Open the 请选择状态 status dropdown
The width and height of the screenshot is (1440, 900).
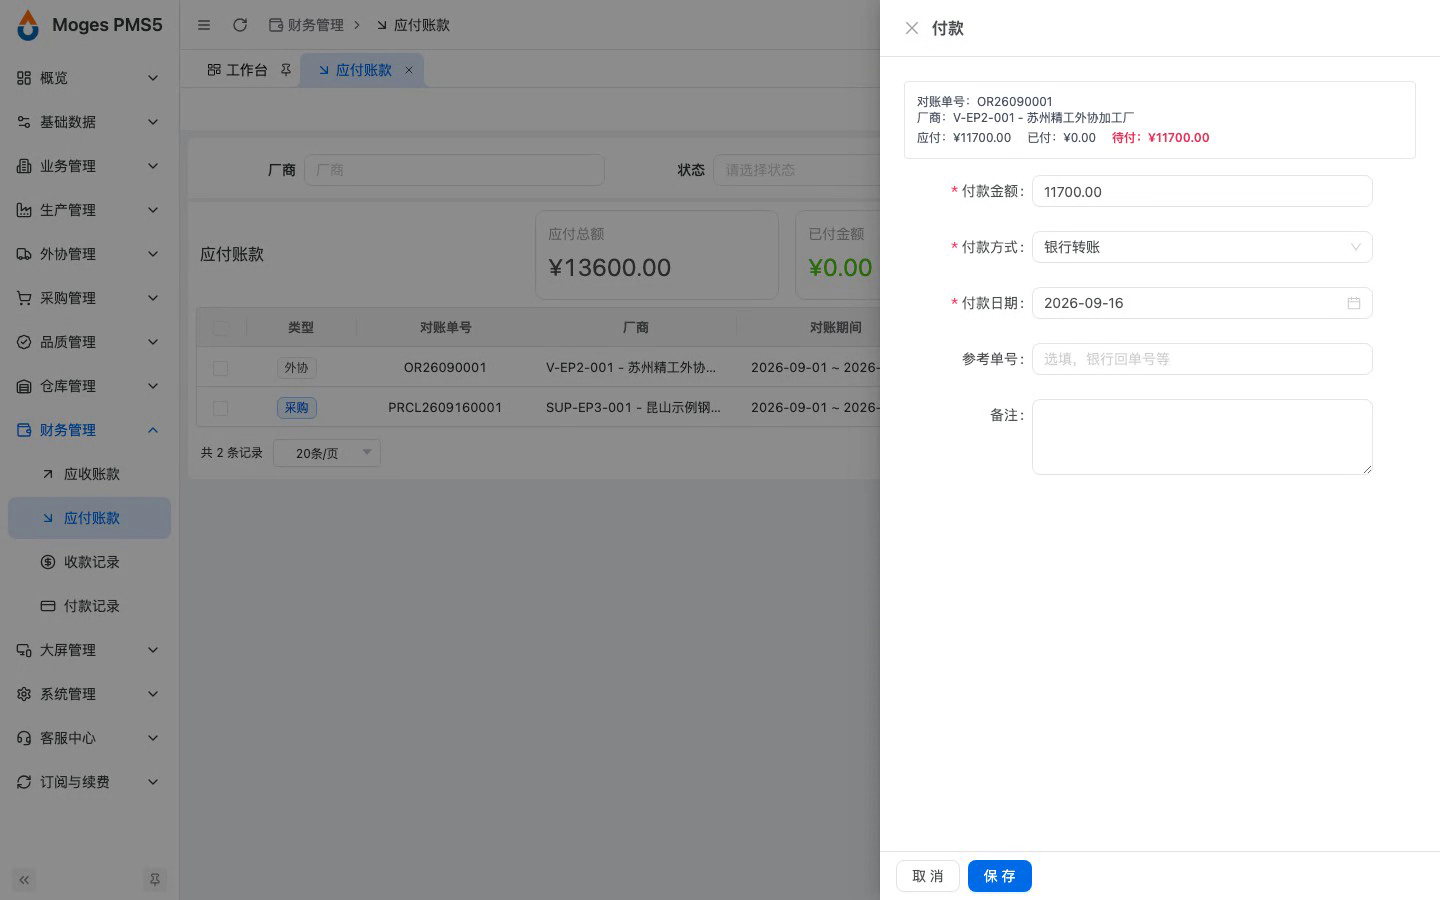(796, 170)
